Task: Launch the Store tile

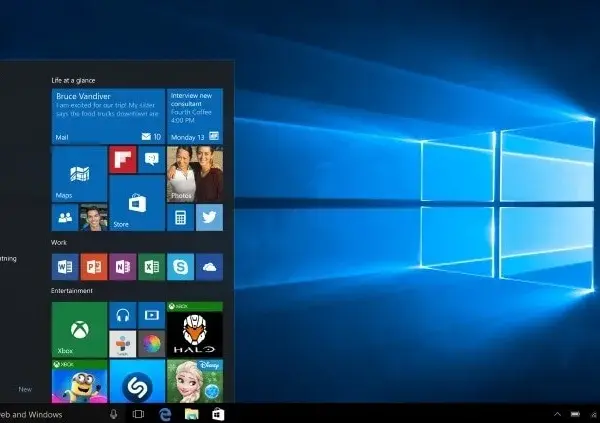Action: tap(137, 203)
